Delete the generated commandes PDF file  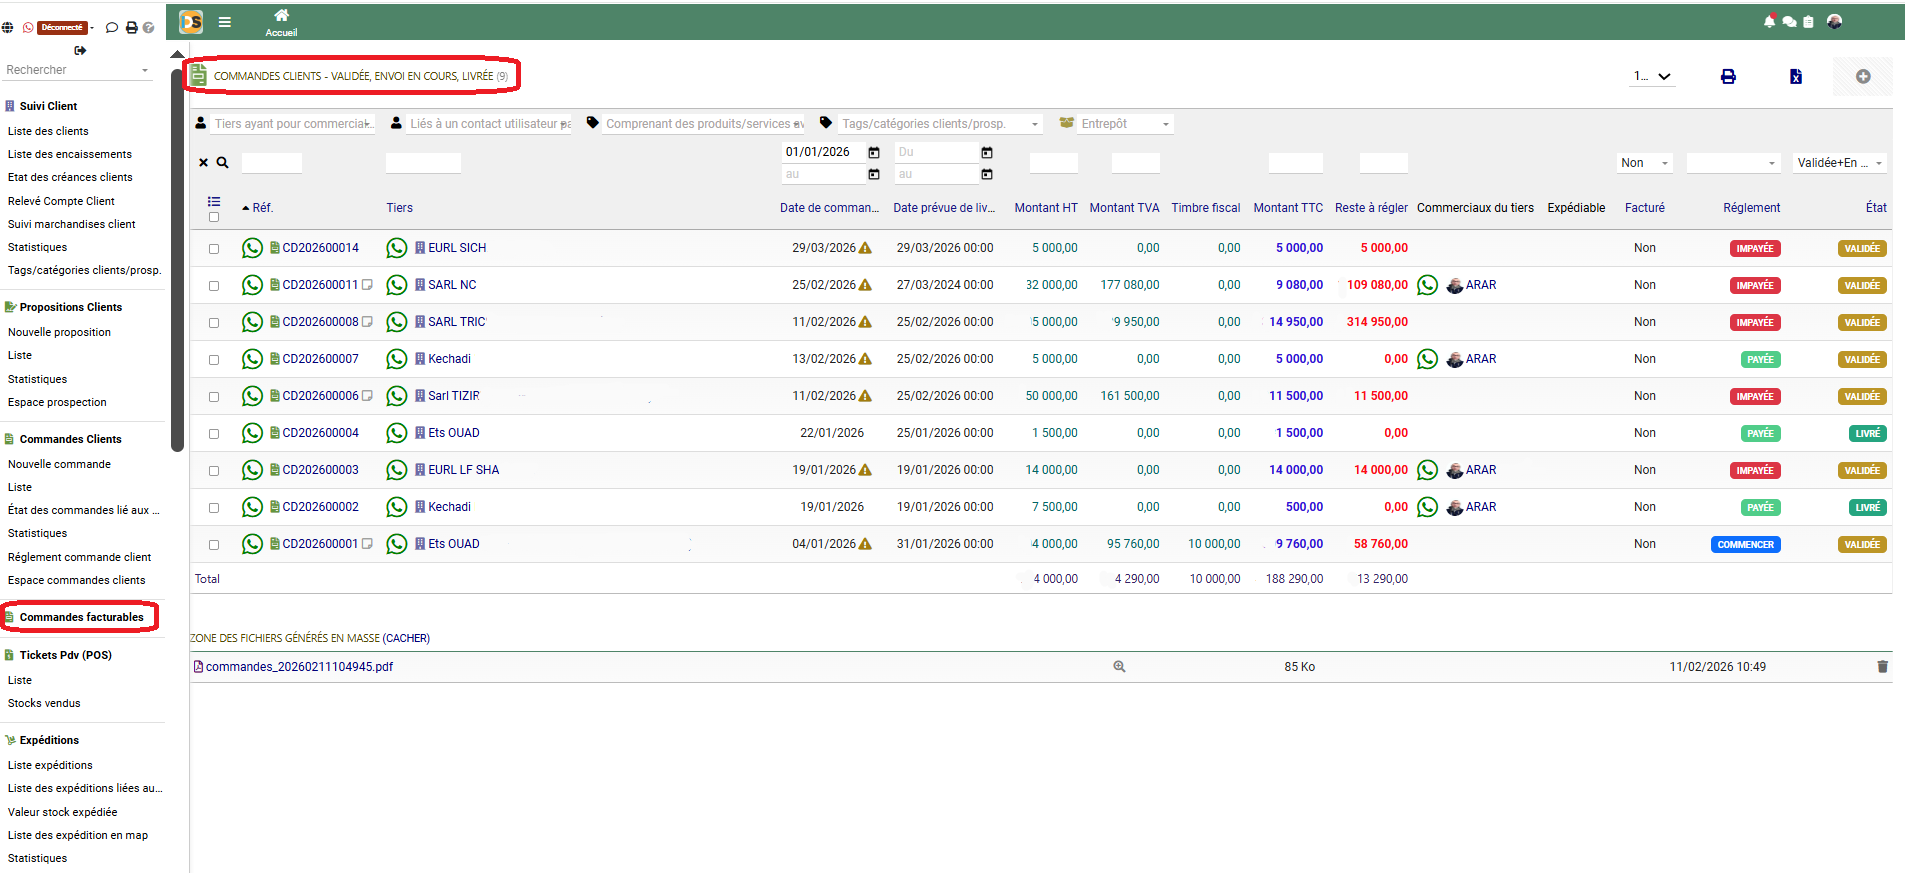(1882, 667)
